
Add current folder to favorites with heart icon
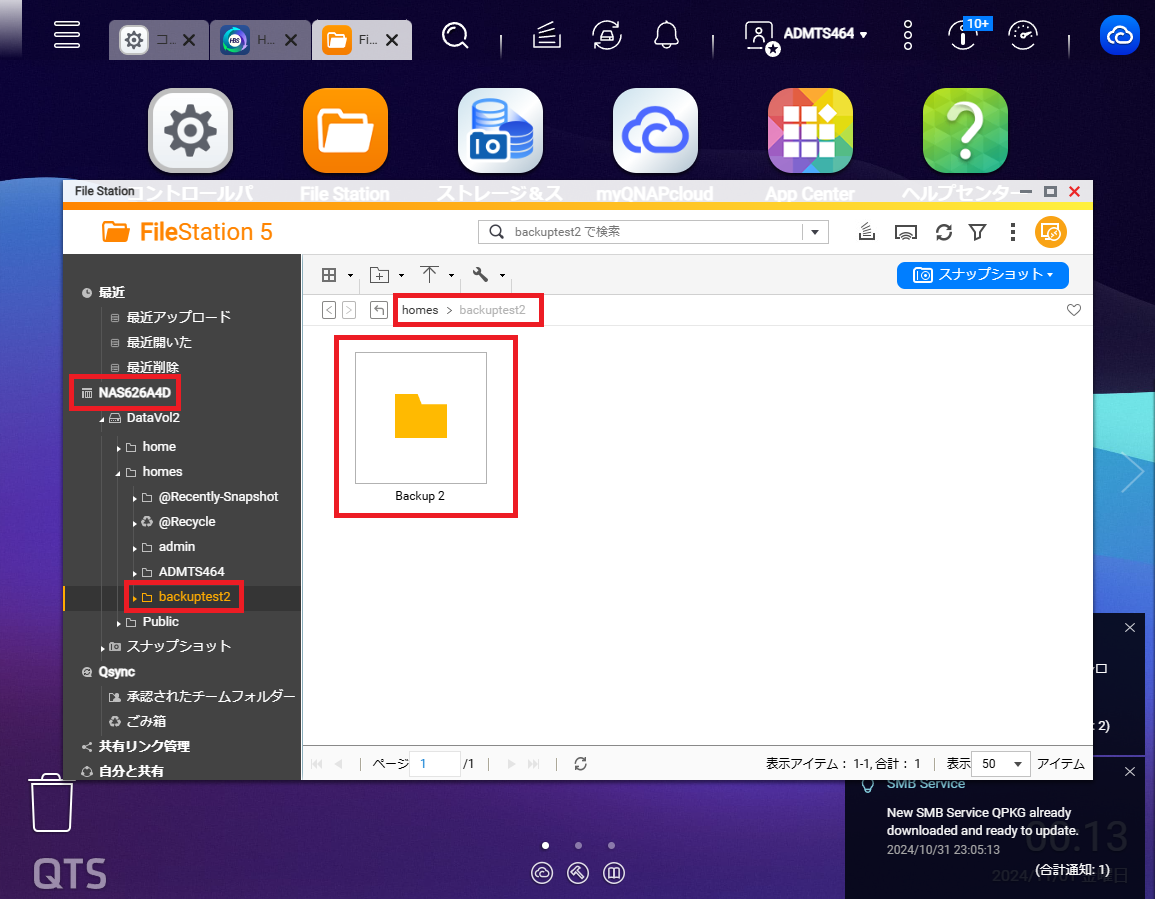coord(1074,310)
